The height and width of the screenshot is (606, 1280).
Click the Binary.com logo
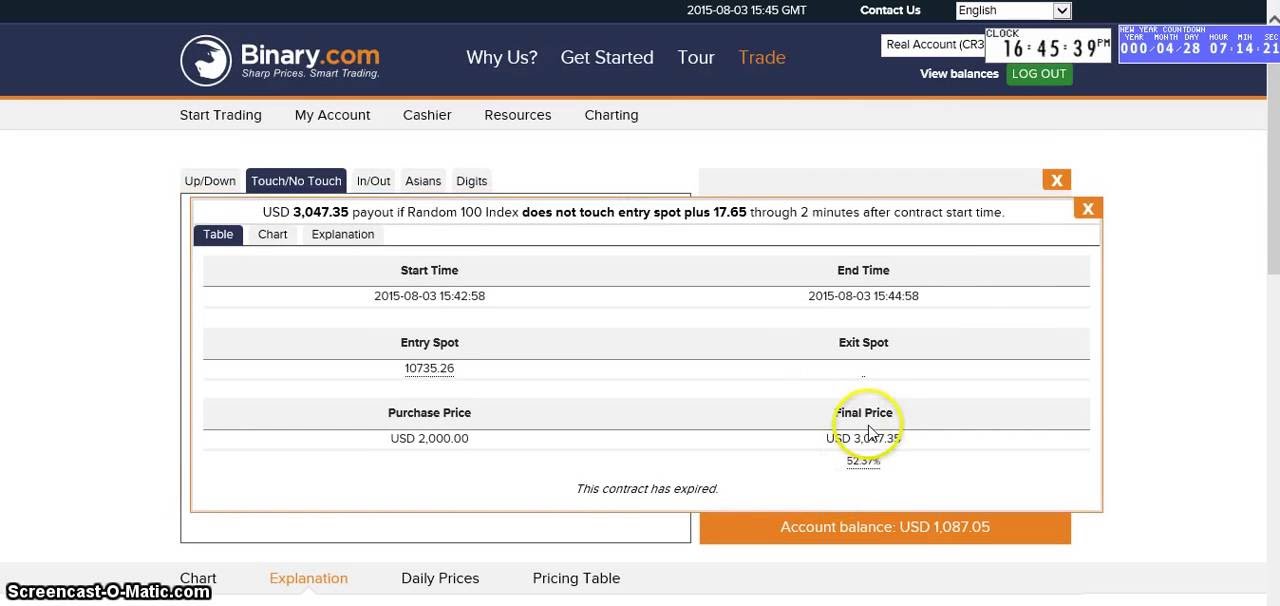click(x=279, y=59)
